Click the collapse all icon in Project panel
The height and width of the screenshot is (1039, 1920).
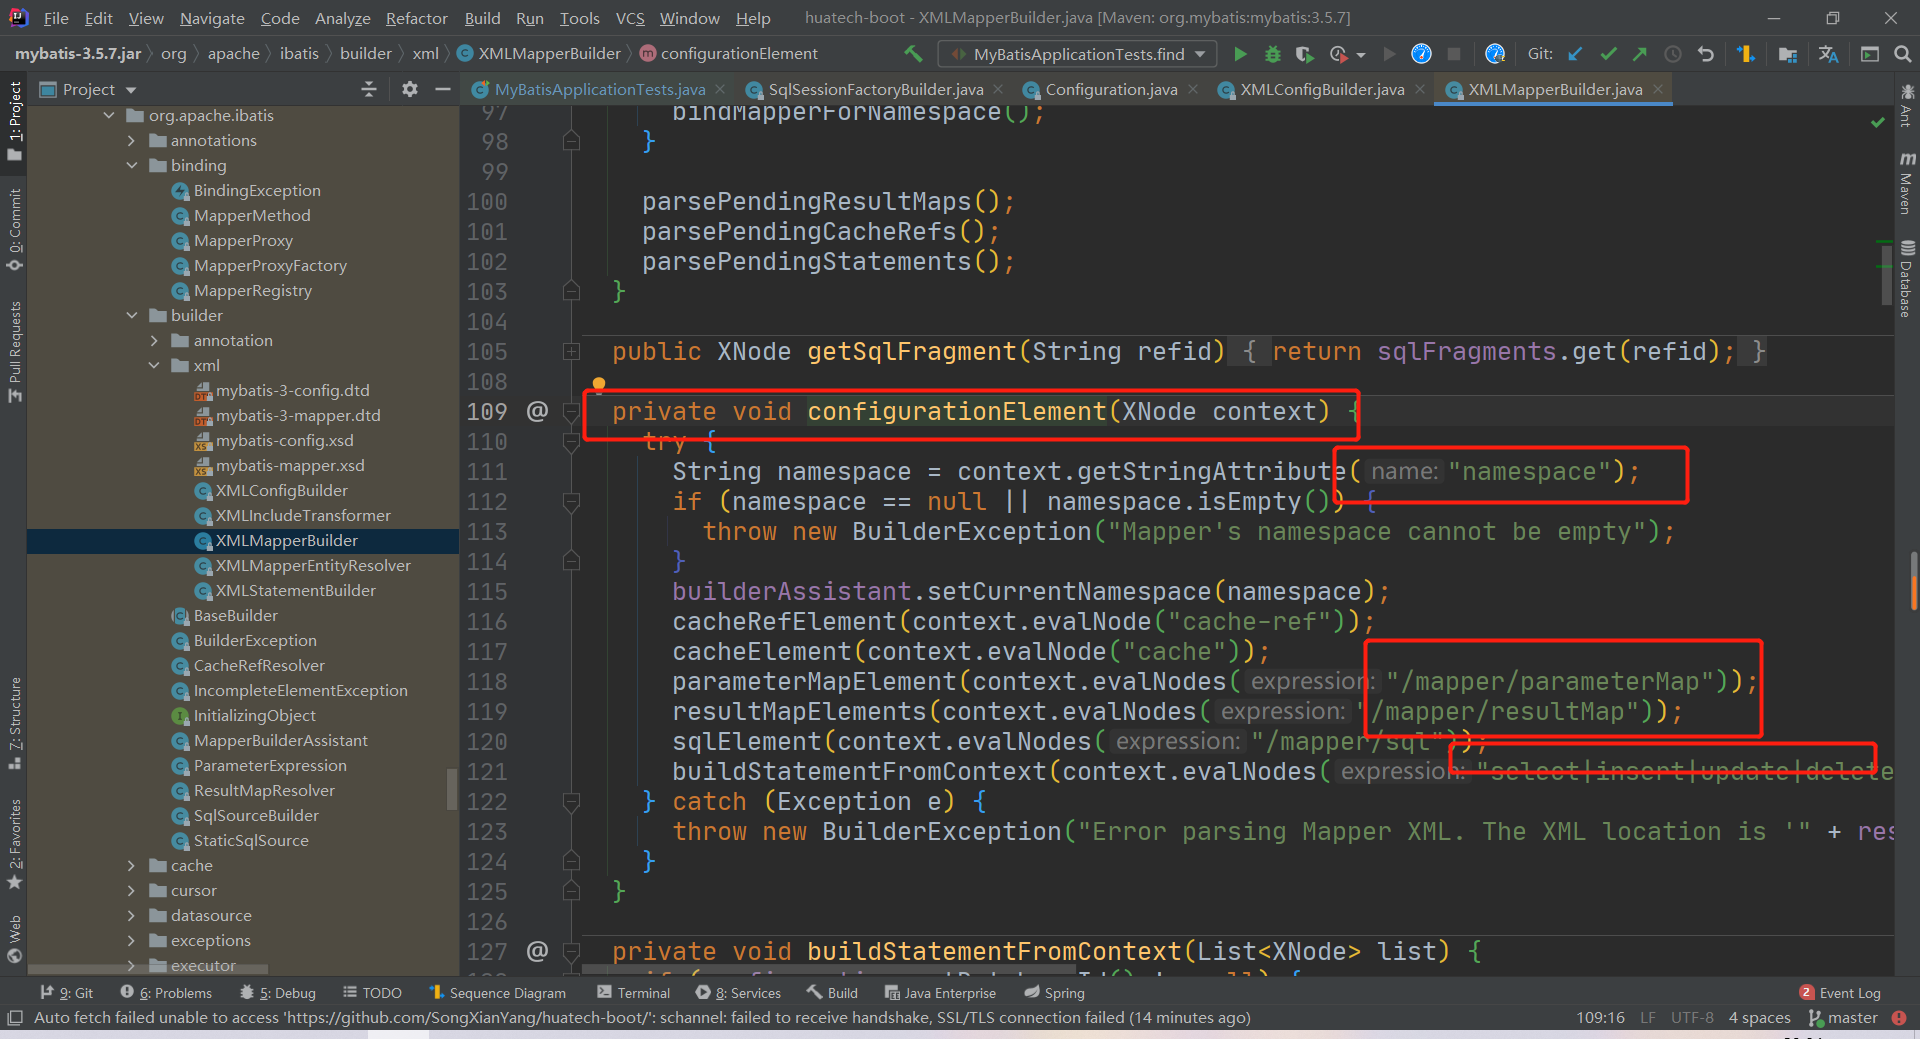tap(369, 89)
